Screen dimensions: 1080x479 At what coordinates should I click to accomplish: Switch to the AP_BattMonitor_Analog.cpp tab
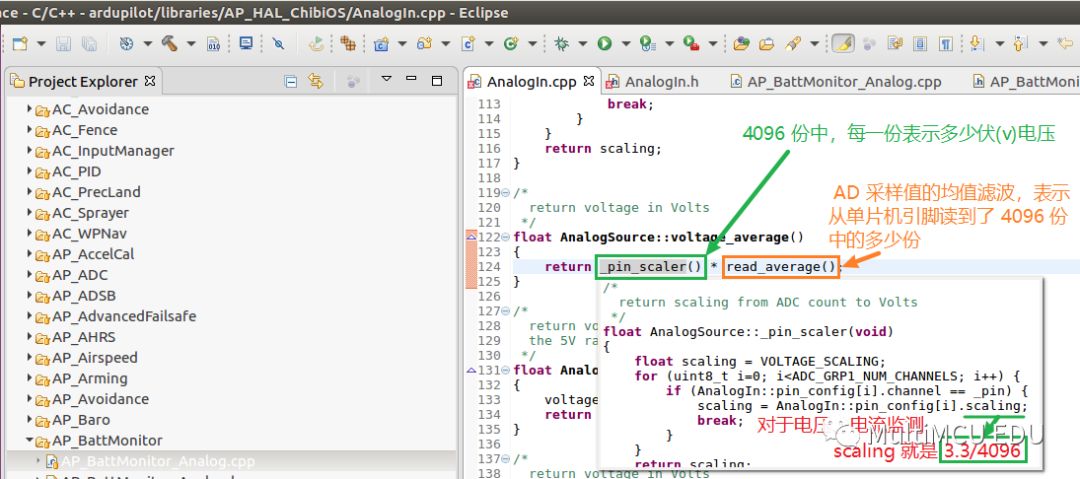836,81
